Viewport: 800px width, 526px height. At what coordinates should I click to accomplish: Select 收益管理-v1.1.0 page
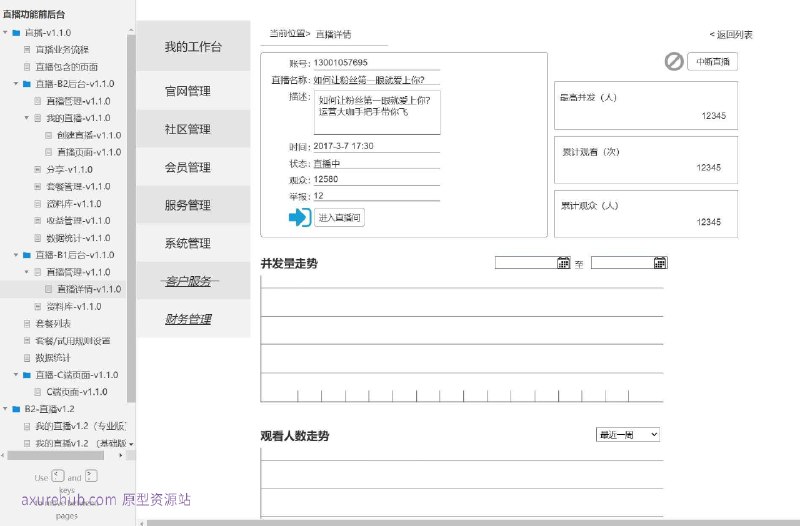click(x=78, y=220)
